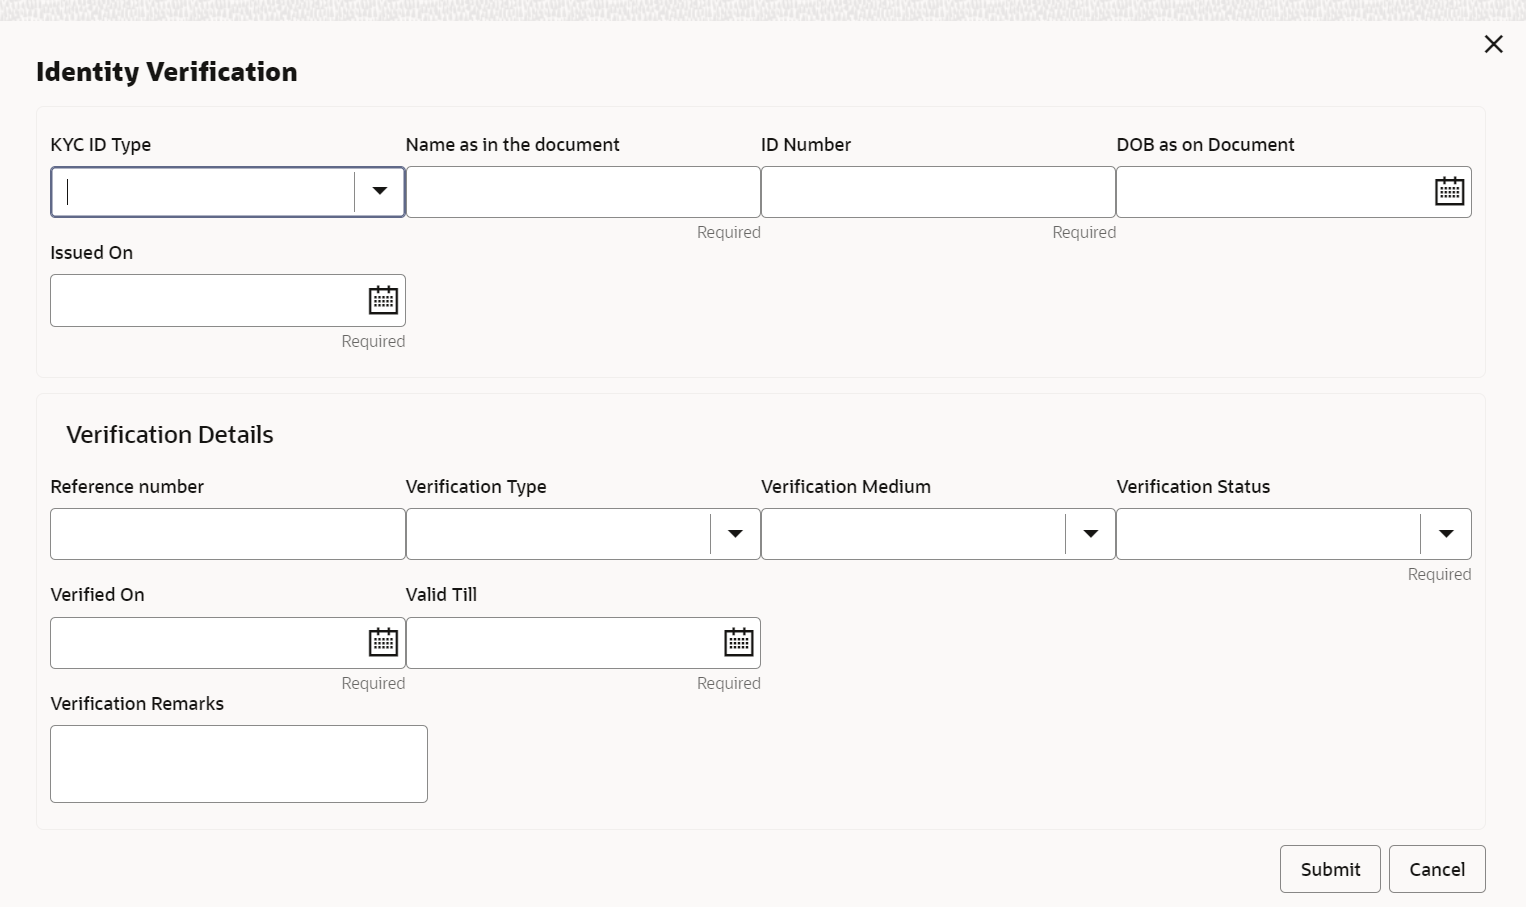Open the Valid Till calendar picker
The width and height of the screenshot is (1532, 907).
pyautogui.click(x=738, y=642)
